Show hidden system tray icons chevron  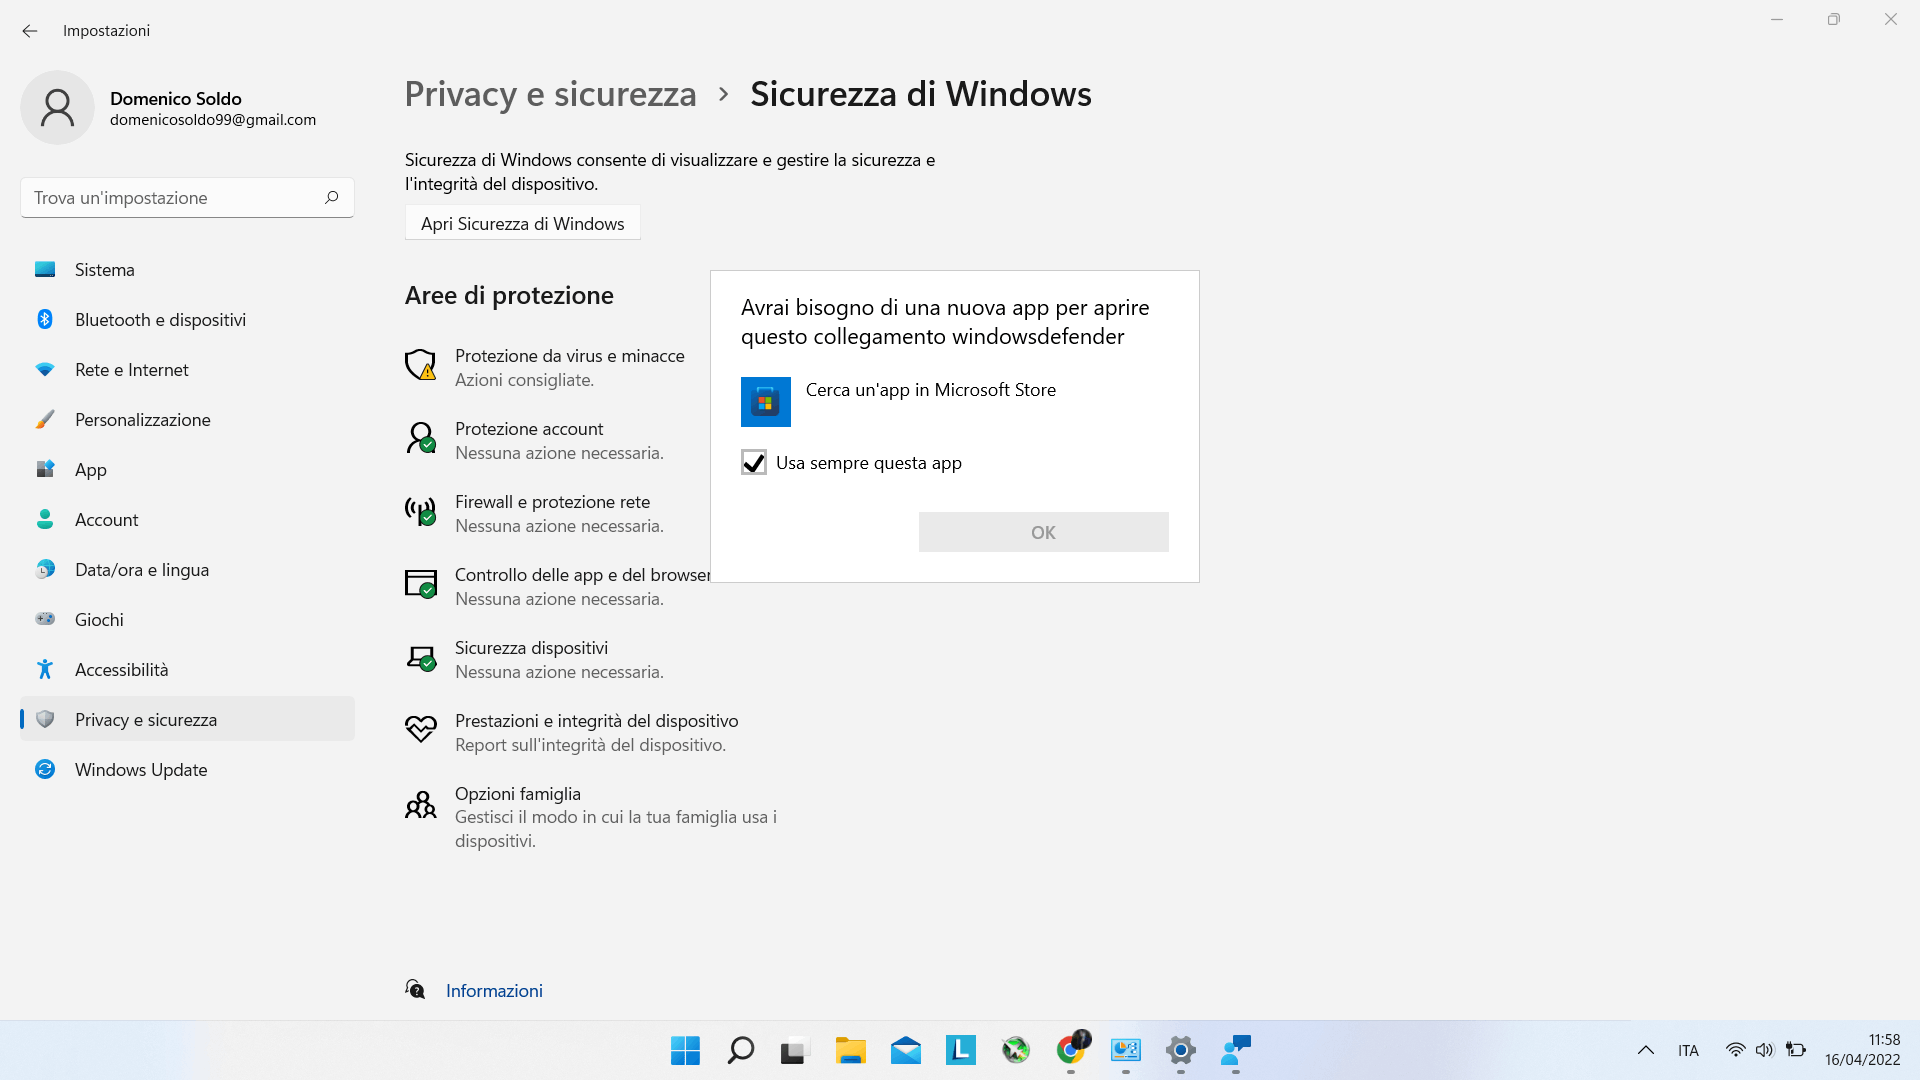click(x=1645, y=1050)
